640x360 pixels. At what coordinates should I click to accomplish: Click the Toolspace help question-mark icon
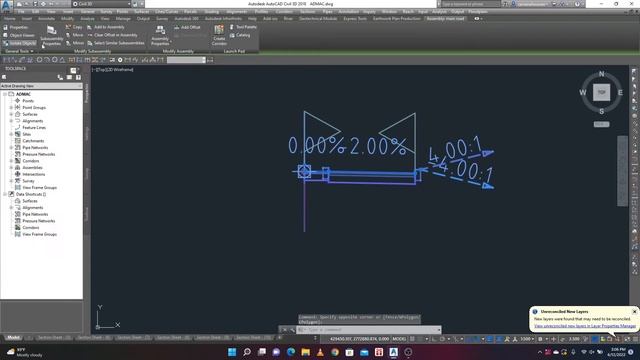pos(78,77)
